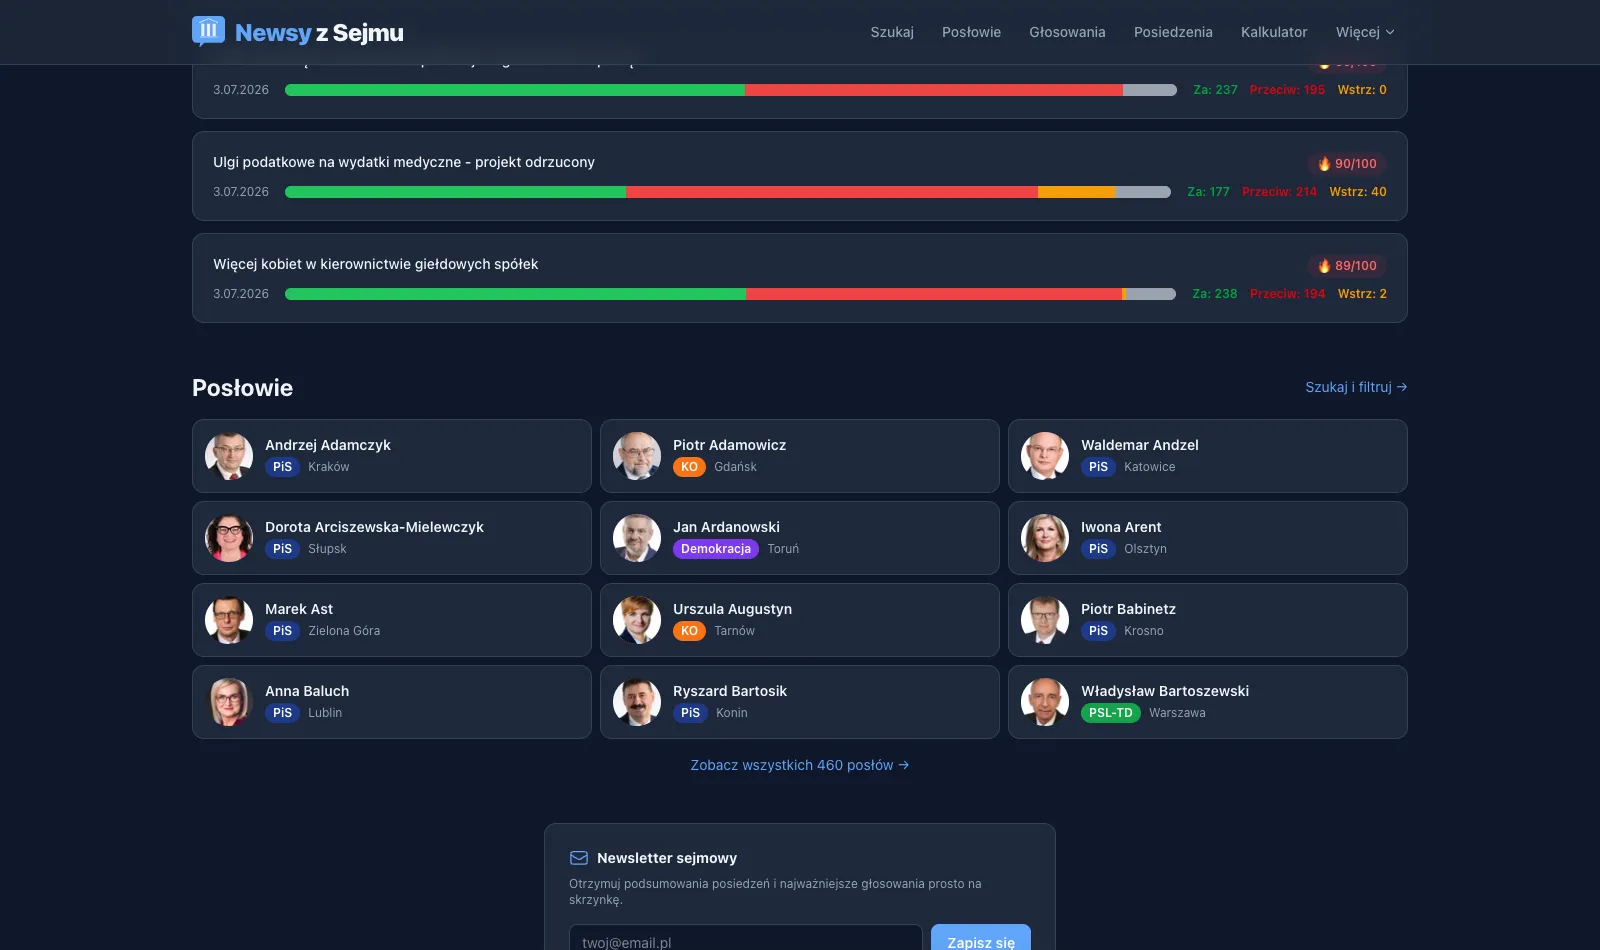Open Andrzej Adamczyk's avatar photo
This screenshot has width=1600, height=950.
coord(229,456)
